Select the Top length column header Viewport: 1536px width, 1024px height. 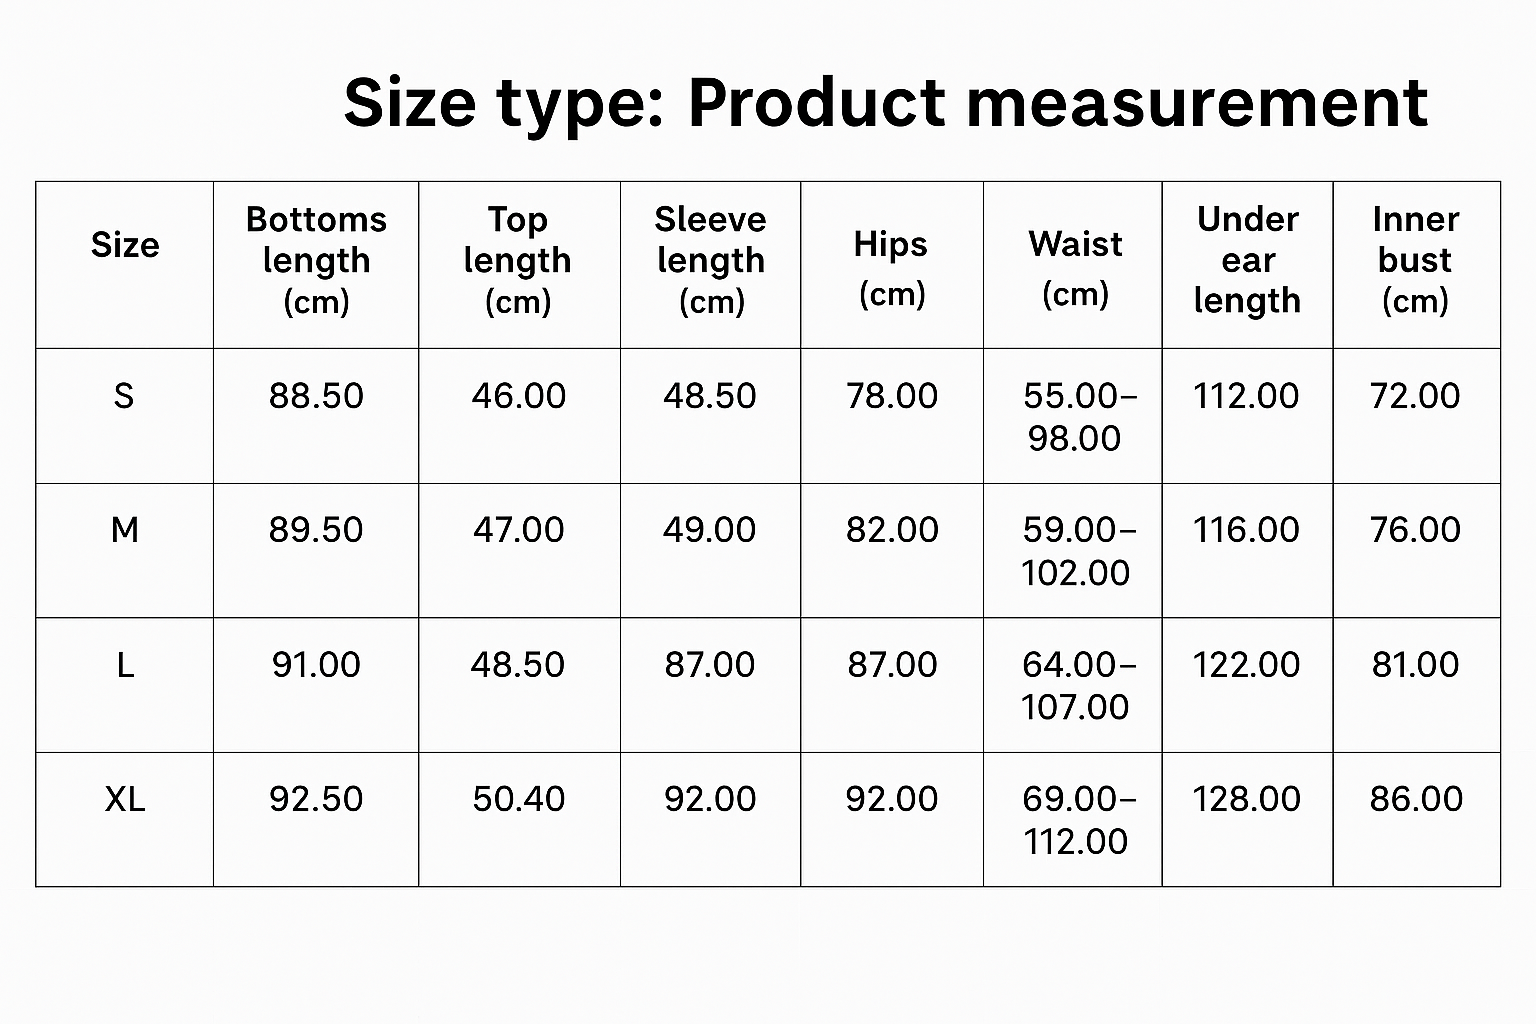coord(518,260)
